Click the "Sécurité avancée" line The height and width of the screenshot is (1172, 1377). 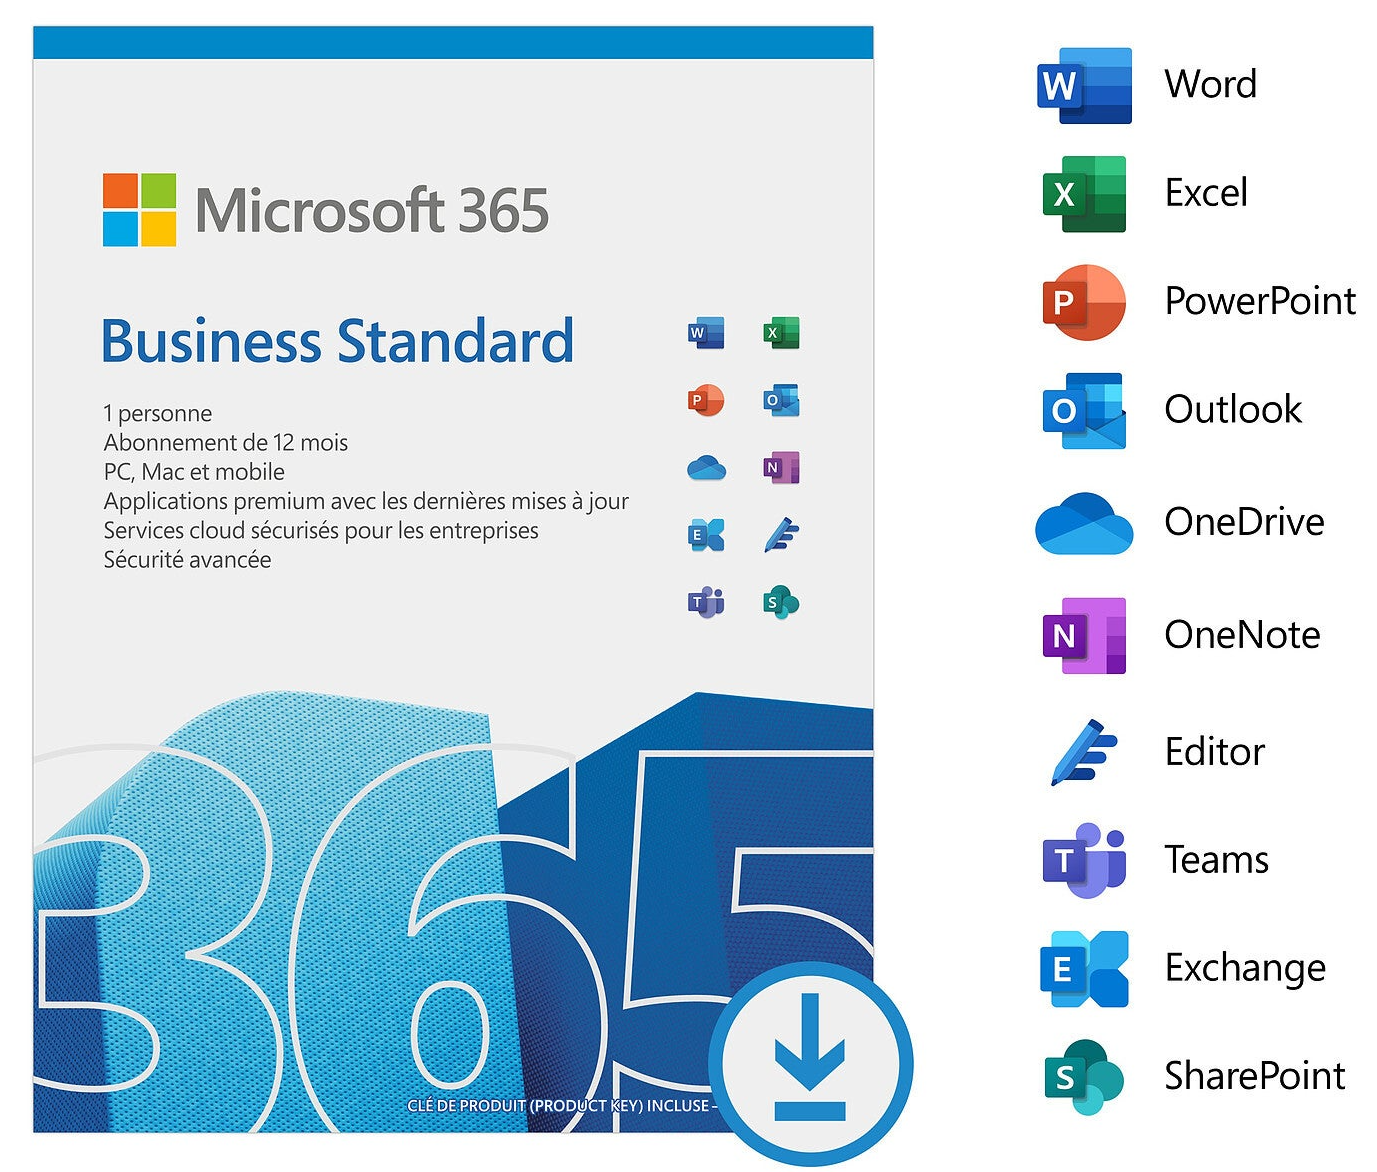(187, 559)
